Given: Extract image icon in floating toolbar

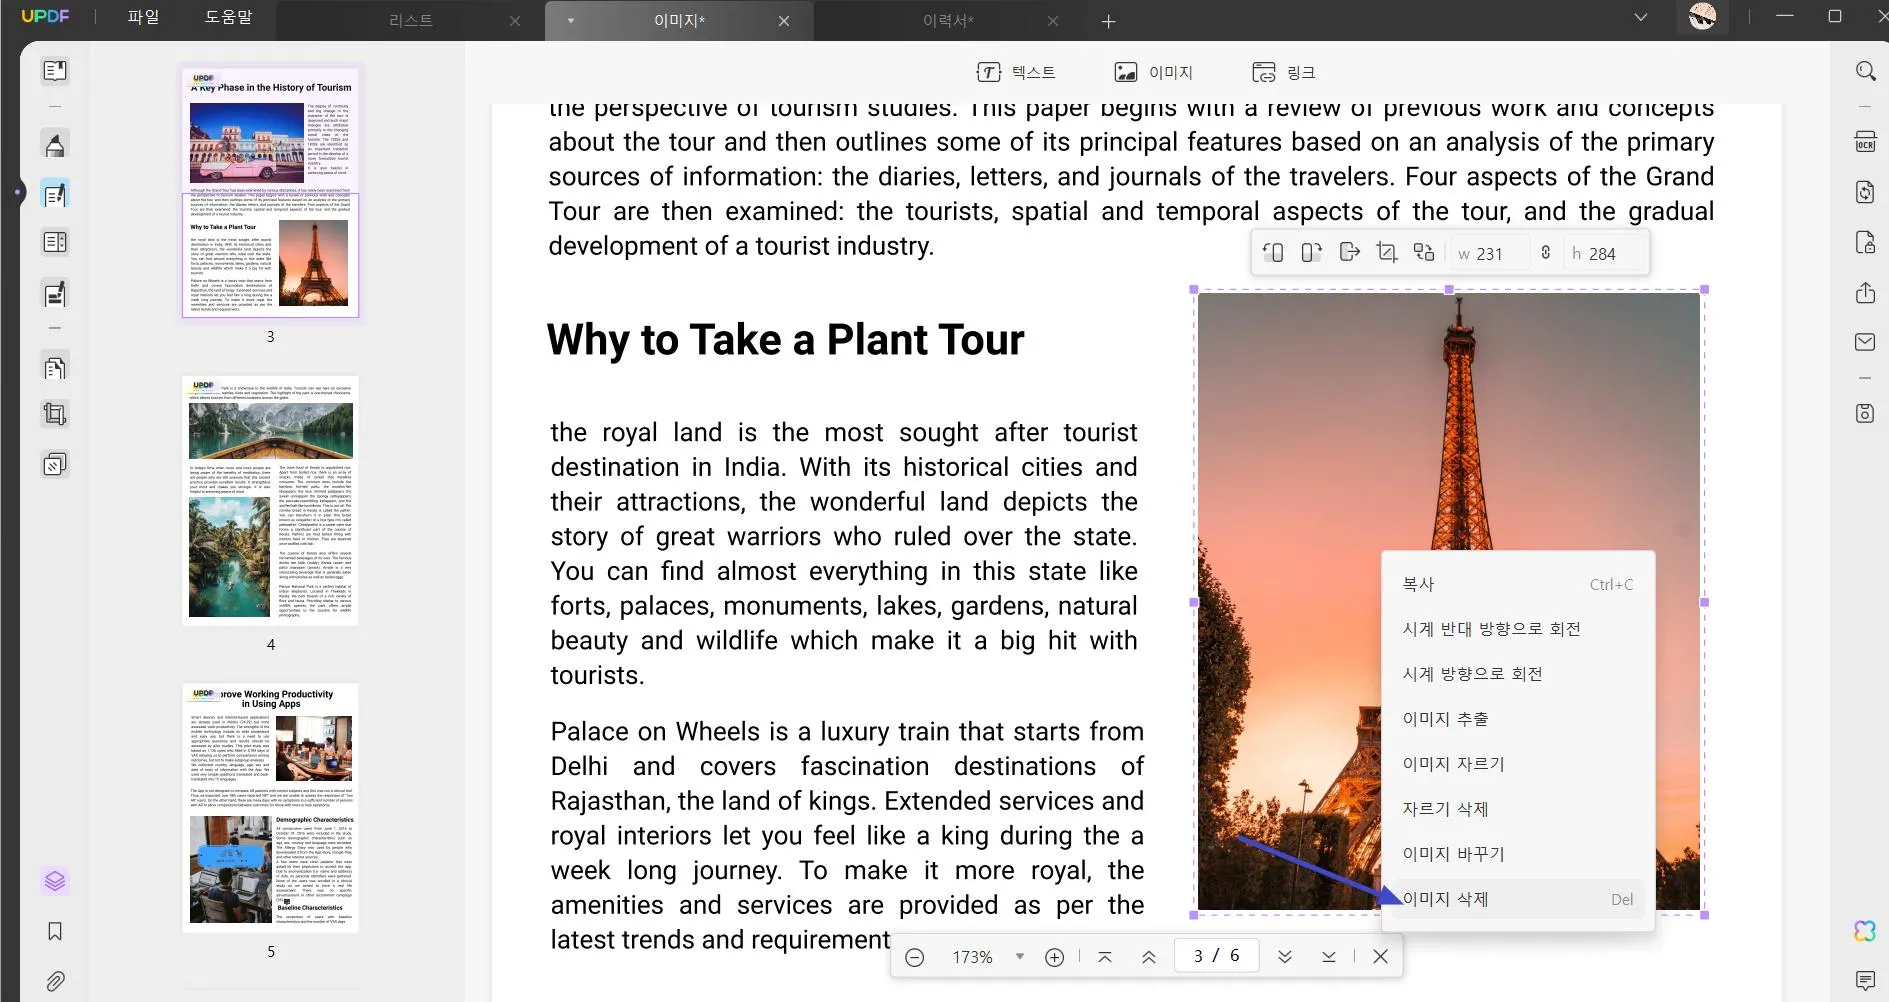Looking at the screenshot, I should tap(1349, 252).
